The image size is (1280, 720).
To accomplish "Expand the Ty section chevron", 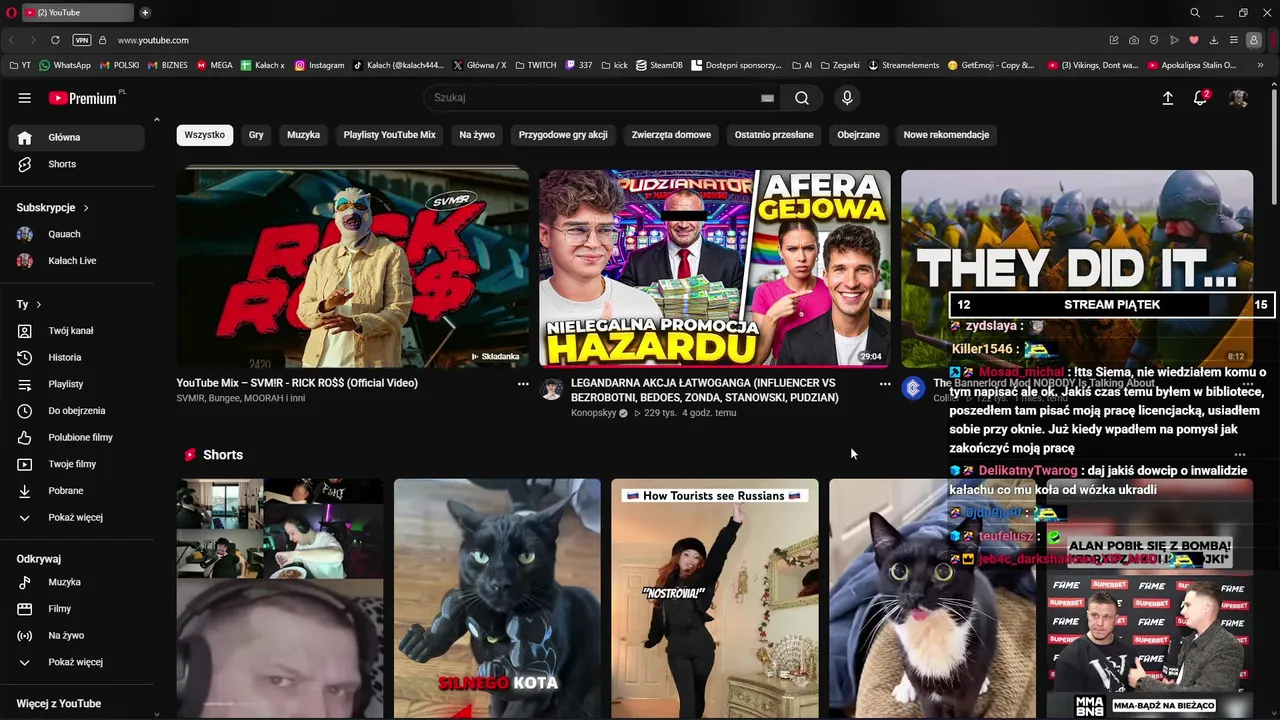I will coord(39,304).
